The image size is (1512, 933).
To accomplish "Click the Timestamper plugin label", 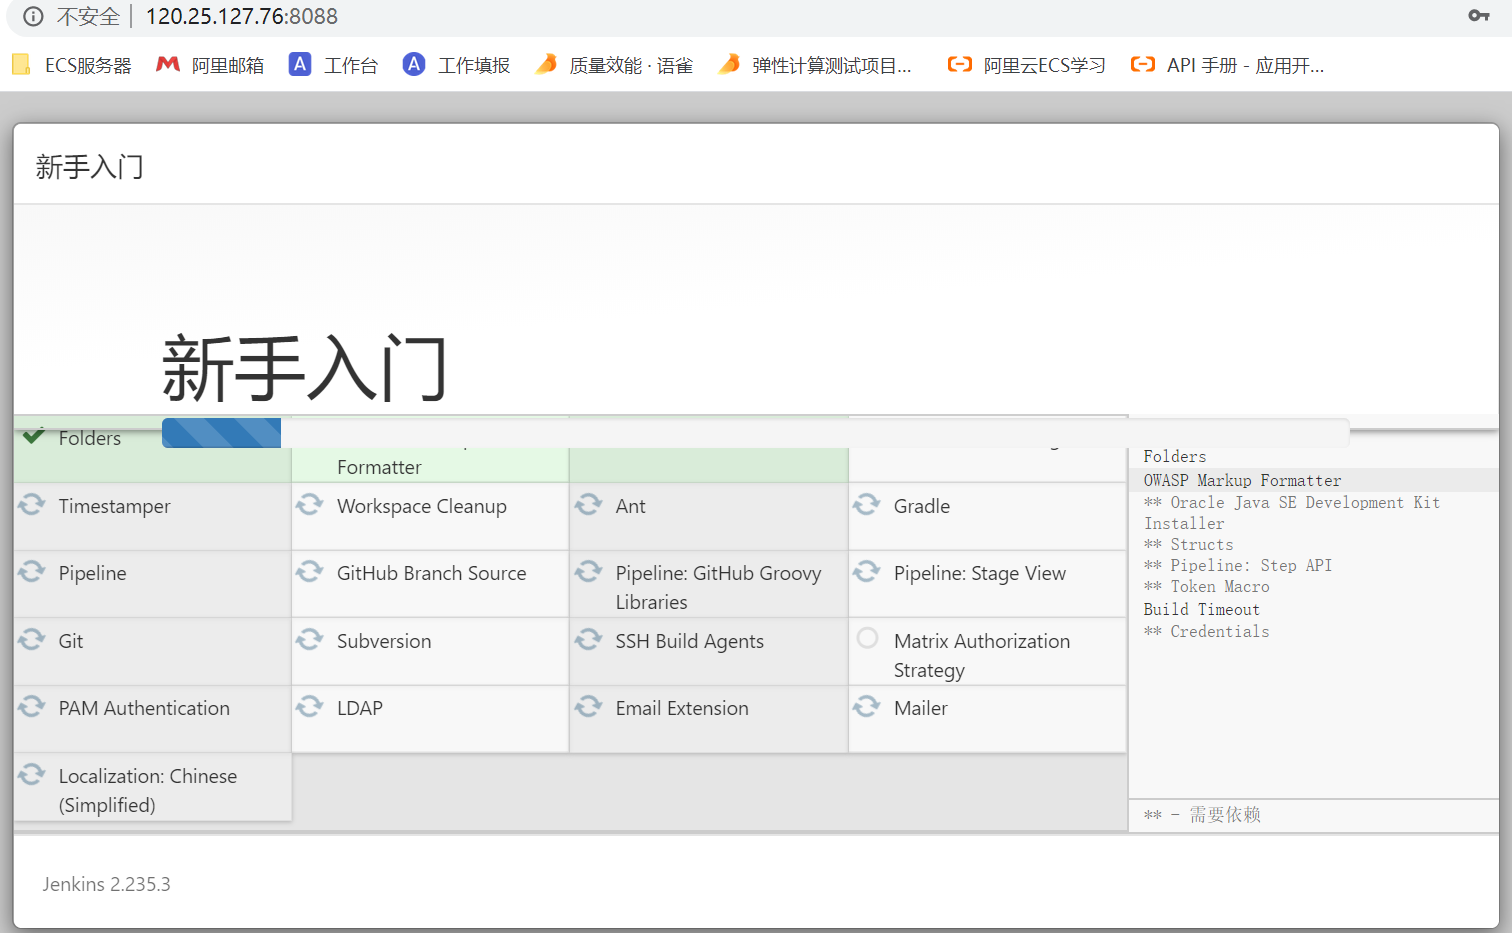I will pyautogui.click(x=114, y=506).
